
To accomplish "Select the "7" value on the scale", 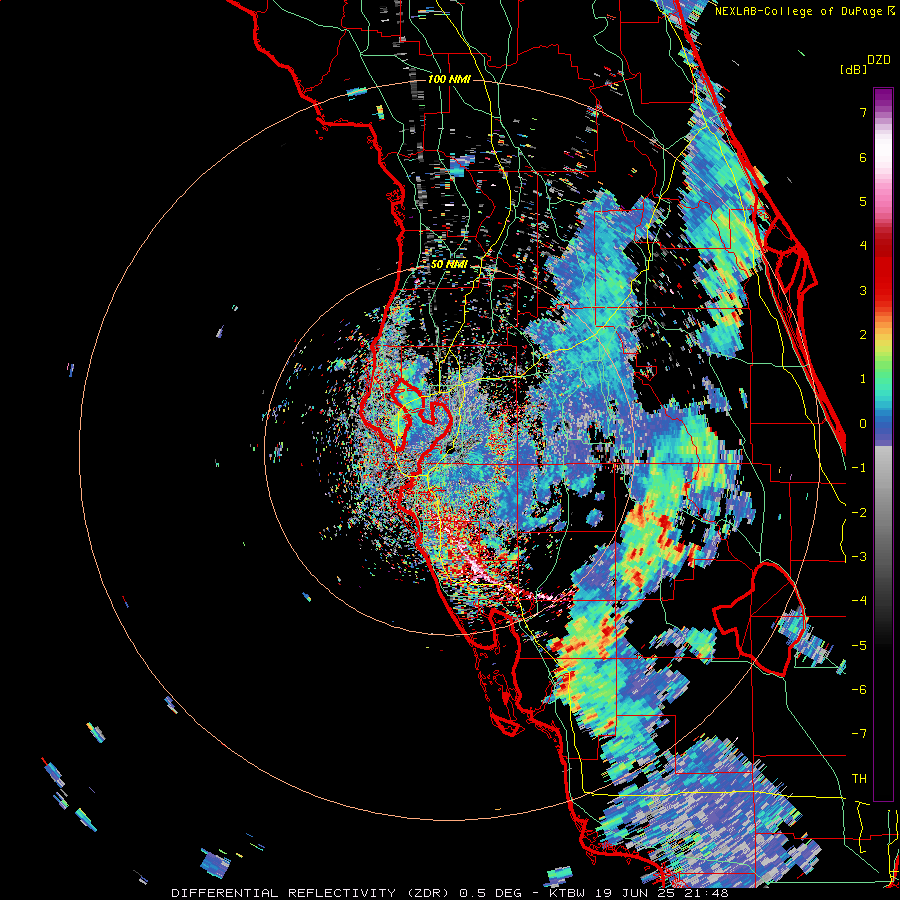I will point(863,113).
